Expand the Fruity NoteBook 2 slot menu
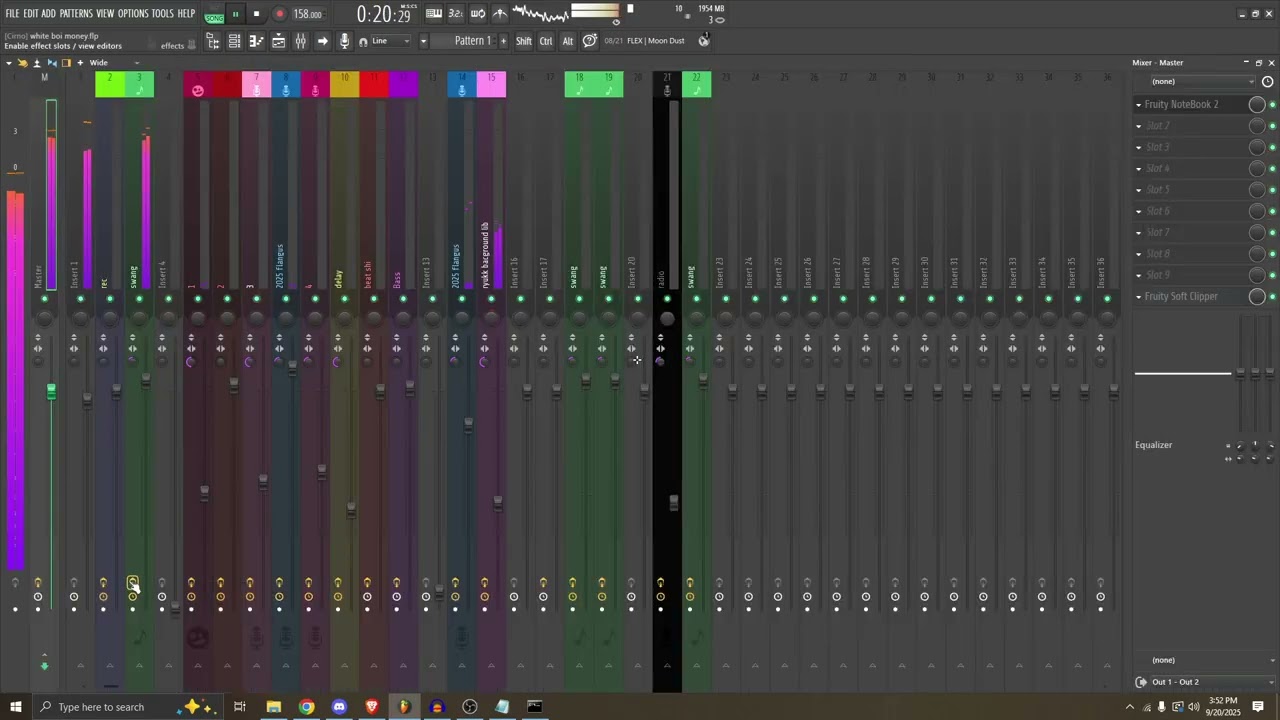 pos(1138,104)
